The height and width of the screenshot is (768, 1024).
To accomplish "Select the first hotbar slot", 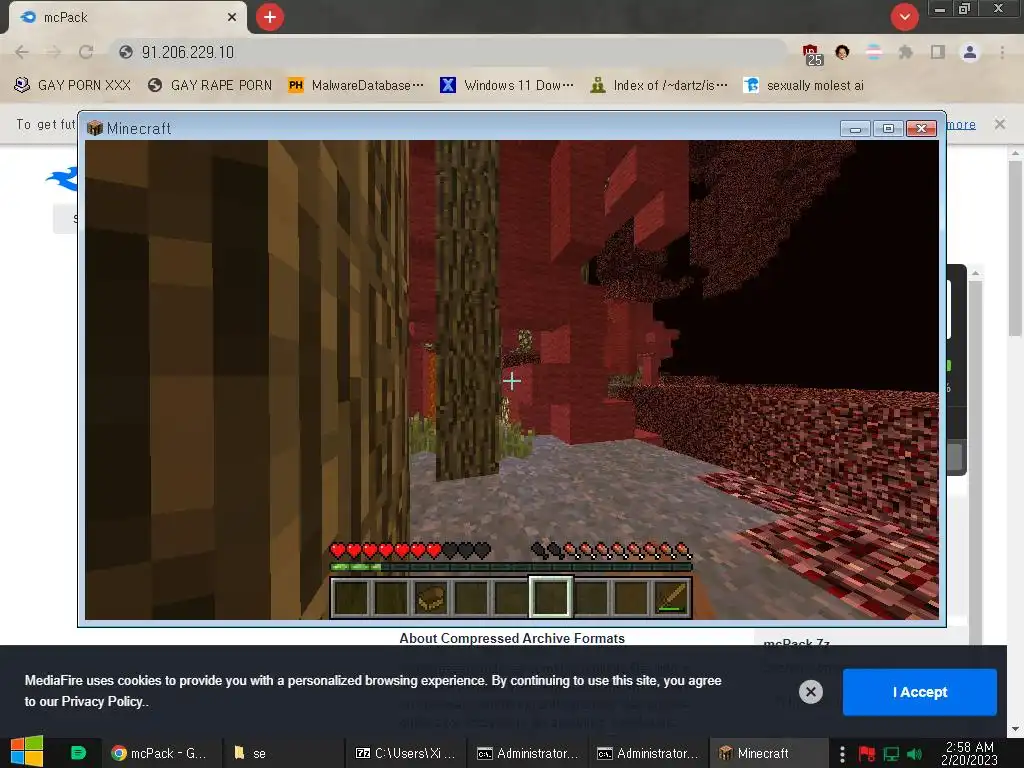I will [x=351, y=597].
